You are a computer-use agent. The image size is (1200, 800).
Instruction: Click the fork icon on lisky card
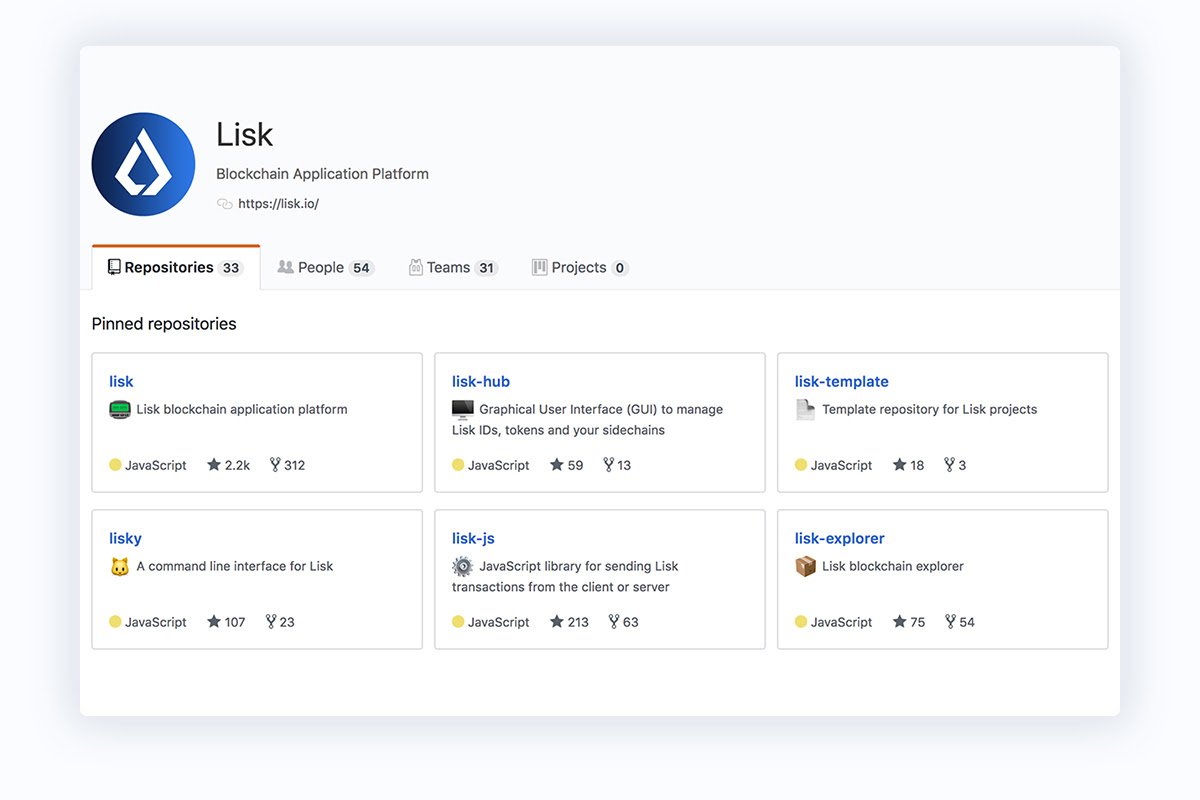(x=271, y=621)
